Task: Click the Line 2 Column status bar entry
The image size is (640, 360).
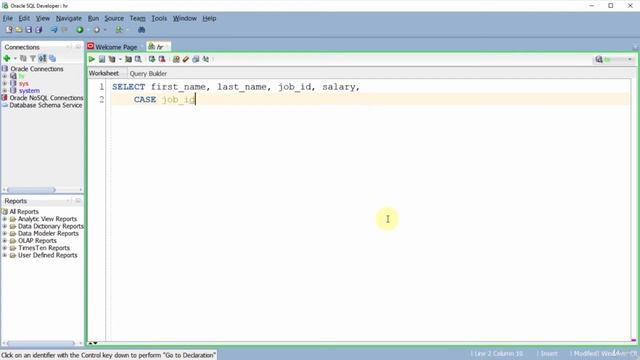Action: [497, 353]
